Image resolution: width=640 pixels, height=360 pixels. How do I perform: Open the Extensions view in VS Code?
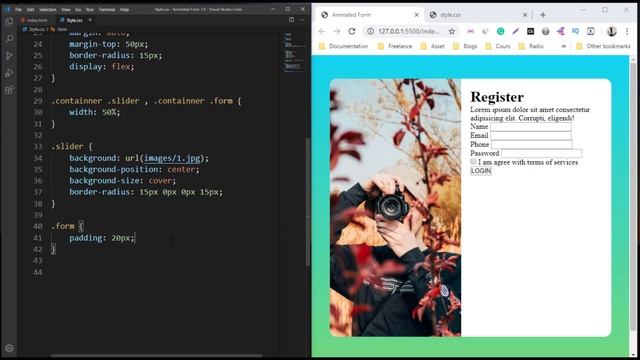click(9, 90)
